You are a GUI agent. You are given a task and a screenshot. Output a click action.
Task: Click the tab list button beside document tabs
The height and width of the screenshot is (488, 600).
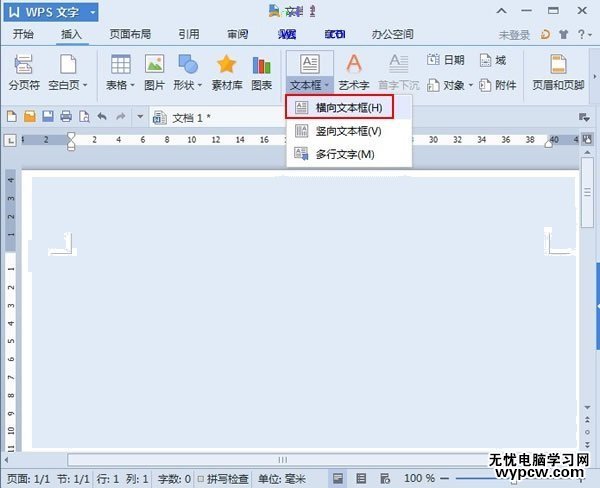(x=584, y=117)
